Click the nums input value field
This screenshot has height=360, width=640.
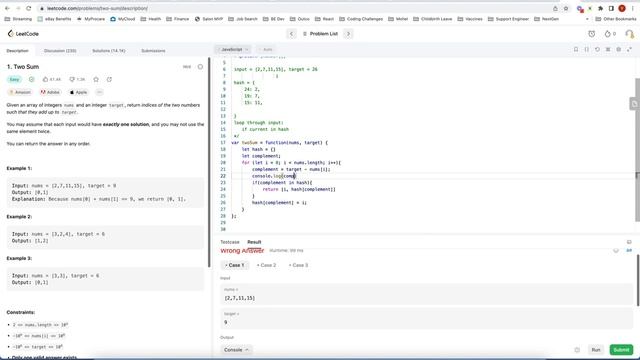426,295
